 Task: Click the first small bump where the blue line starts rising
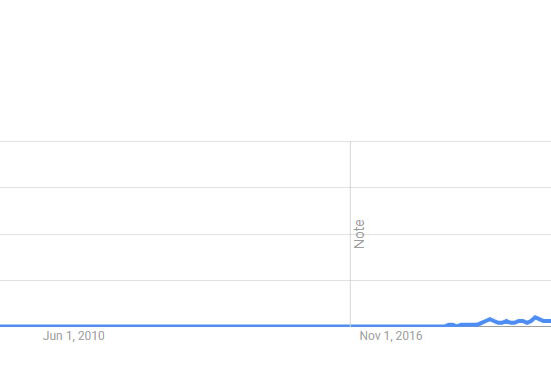pyautogui.click(x=450, y=324)
